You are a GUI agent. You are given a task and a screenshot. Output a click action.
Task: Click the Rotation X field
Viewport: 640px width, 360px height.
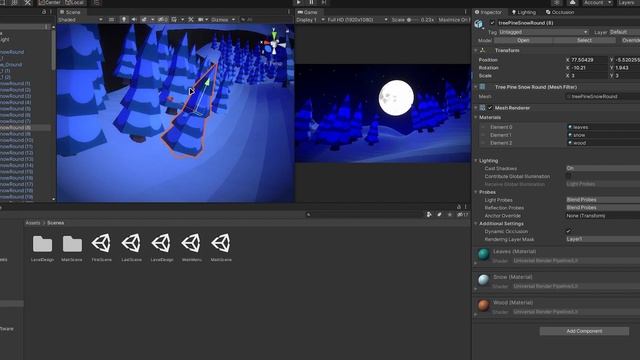click(589, 68)
